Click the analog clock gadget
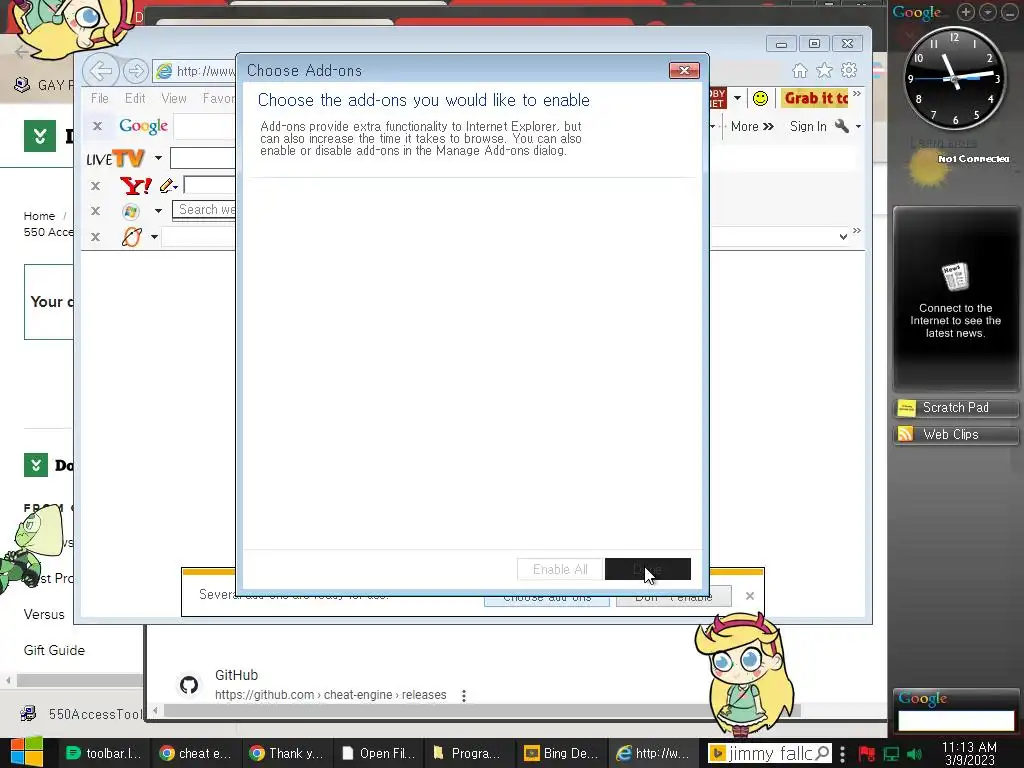This screenshot has height=768, width=1024. point(954,78)
